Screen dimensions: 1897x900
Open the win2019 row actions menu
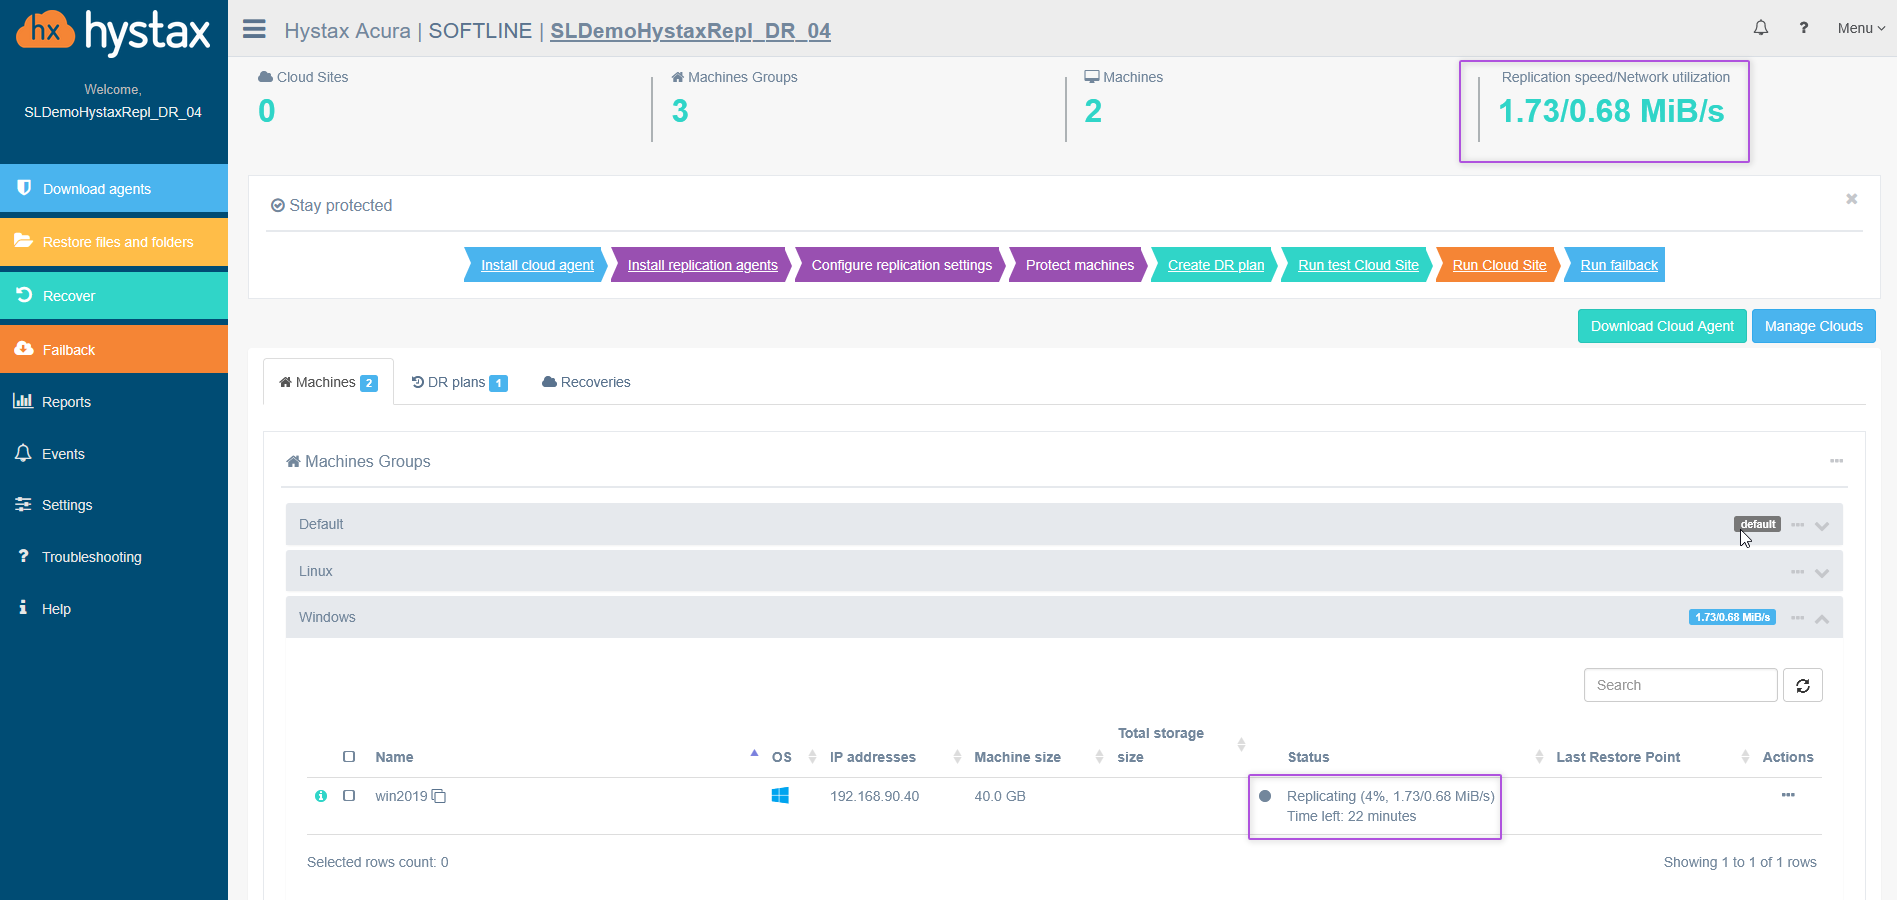coord(1787,795)
